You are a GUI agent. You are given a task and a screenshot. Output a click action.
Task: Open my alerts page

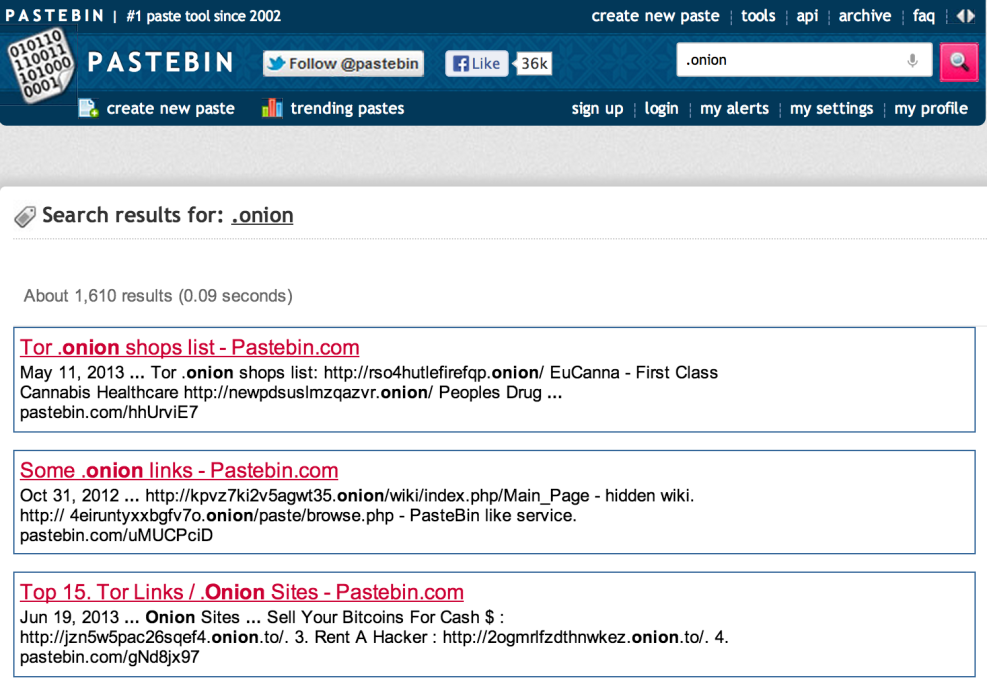click(x=734, y=108)
